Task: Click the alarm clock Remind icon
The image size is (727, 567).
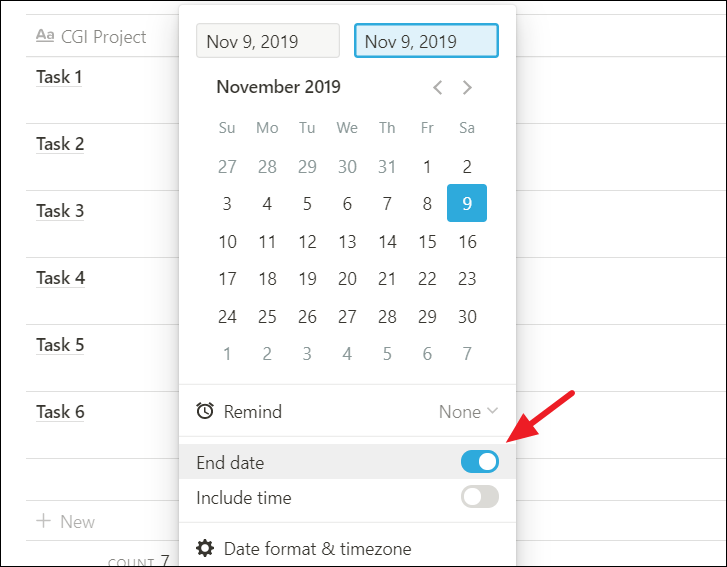Action: tap(205, 411)
